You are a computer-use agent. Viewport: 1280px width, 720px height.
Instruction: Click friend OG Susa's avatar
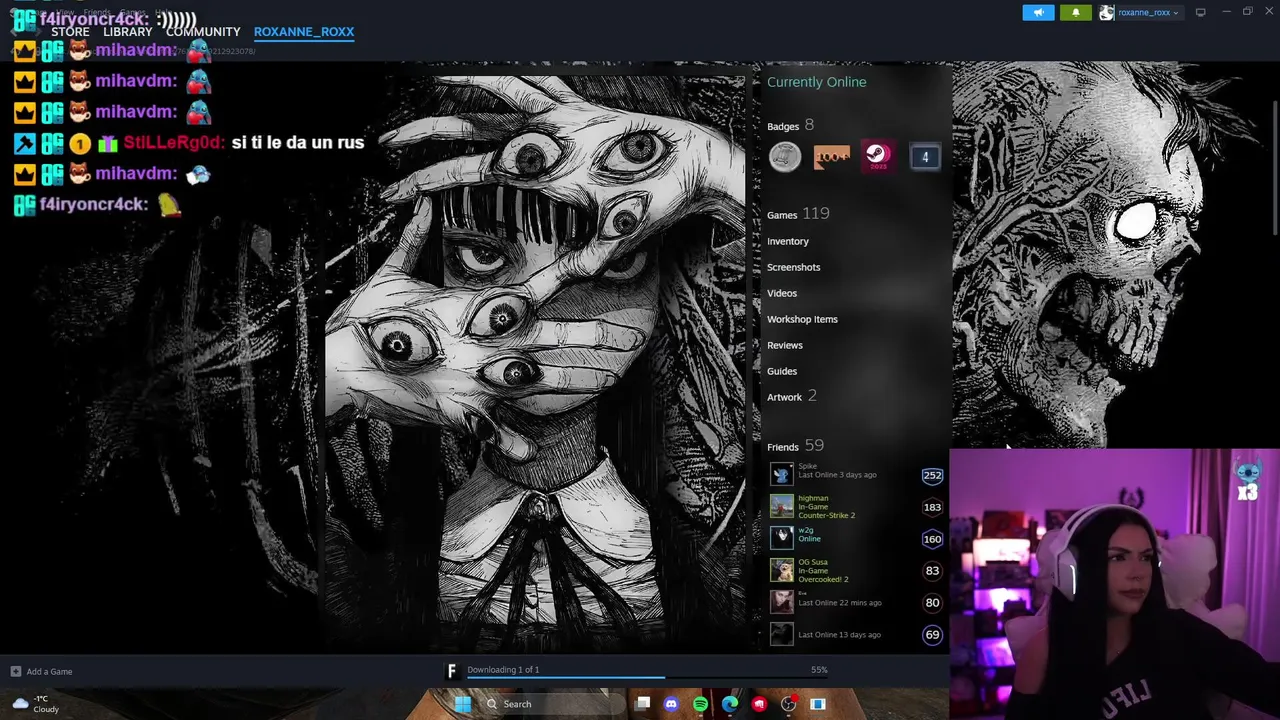click(782, 571)
